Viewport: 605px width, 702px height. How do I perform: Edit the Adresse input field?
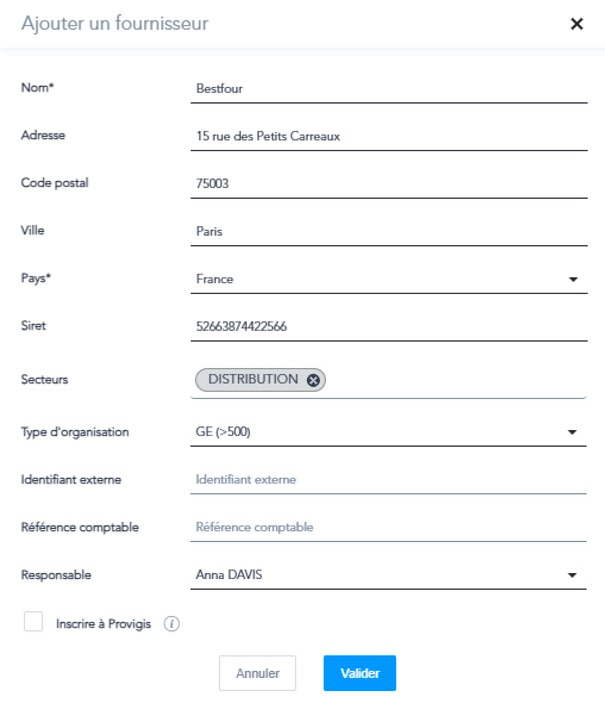[390, 136]
